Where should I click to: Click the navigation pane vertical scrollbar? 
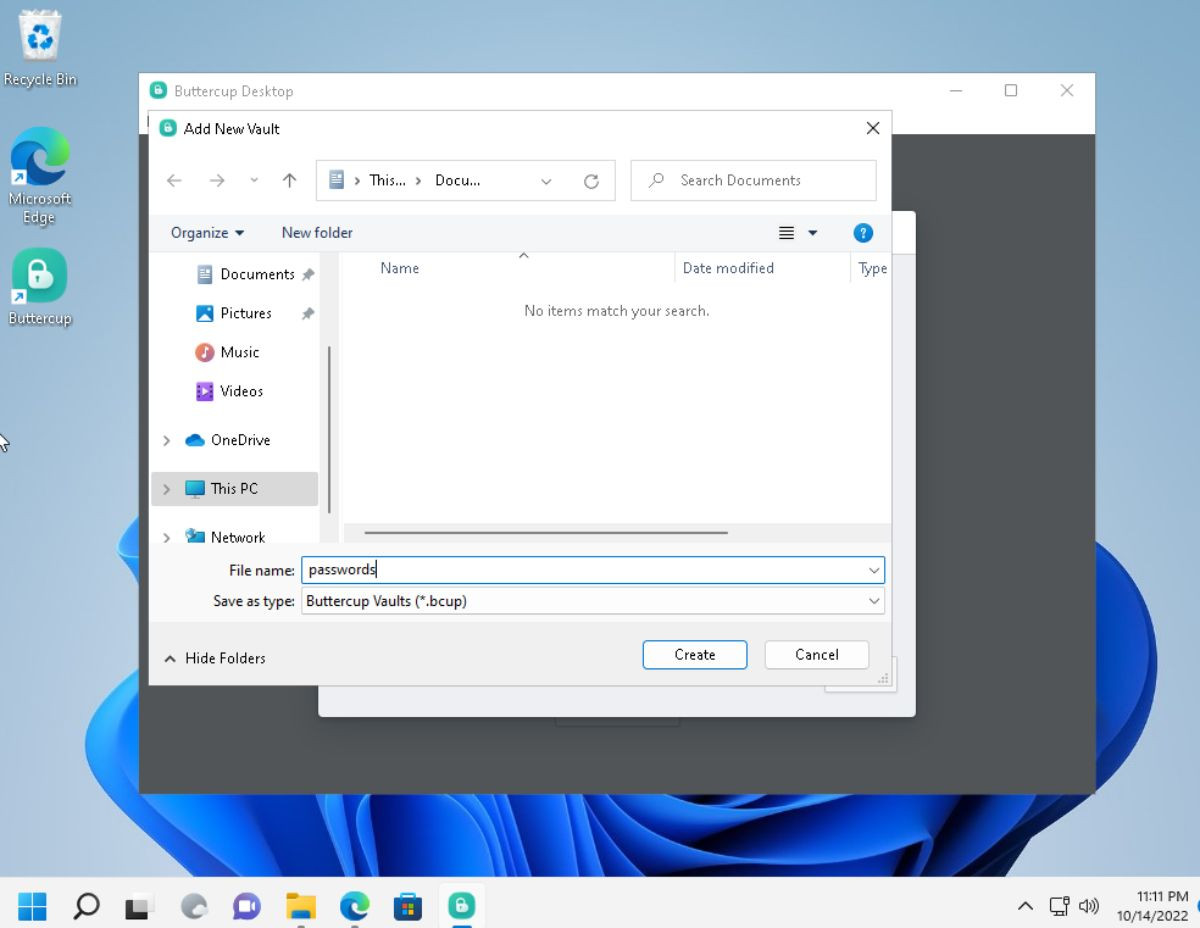click(329, 429)
